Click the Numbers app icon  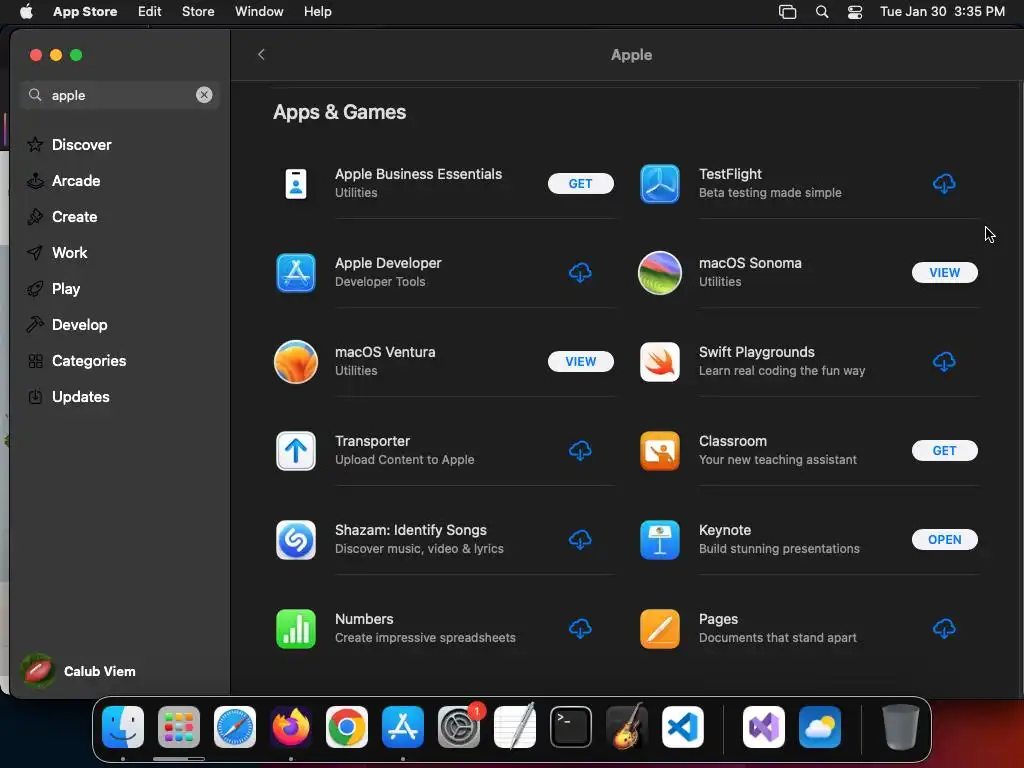296,628
